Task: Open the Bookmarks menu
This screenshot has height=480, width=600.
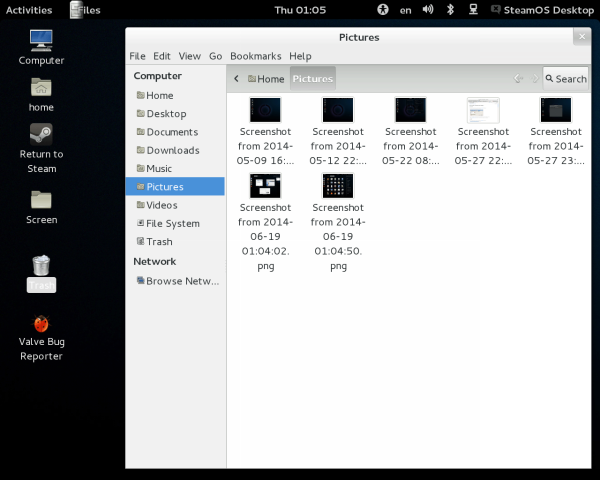Action: point(255,56)
